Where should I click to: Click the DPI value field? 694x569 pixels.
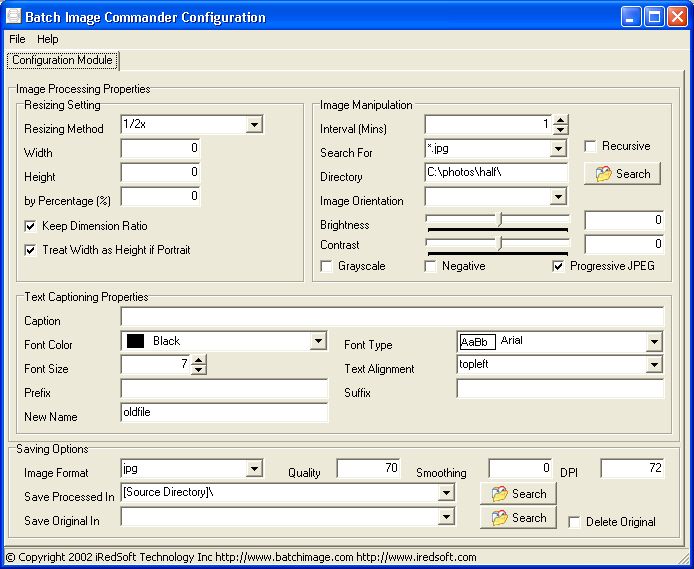click(x=632, y=469)
